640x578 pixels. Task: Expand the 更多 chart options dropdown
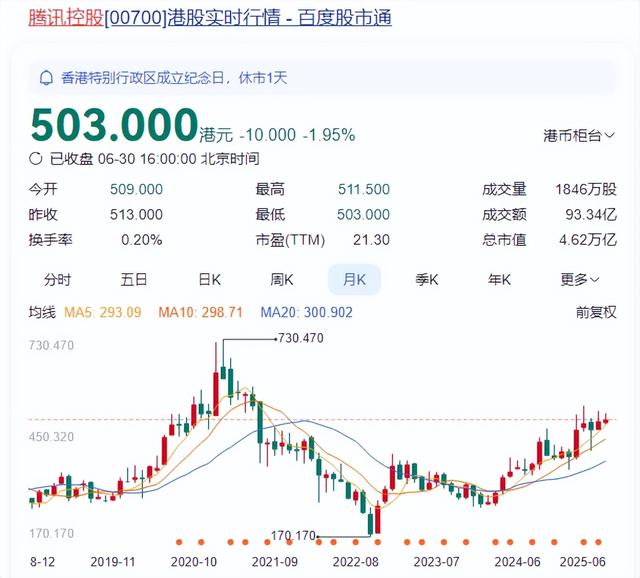pyautogui.click(x=579, y=280)
